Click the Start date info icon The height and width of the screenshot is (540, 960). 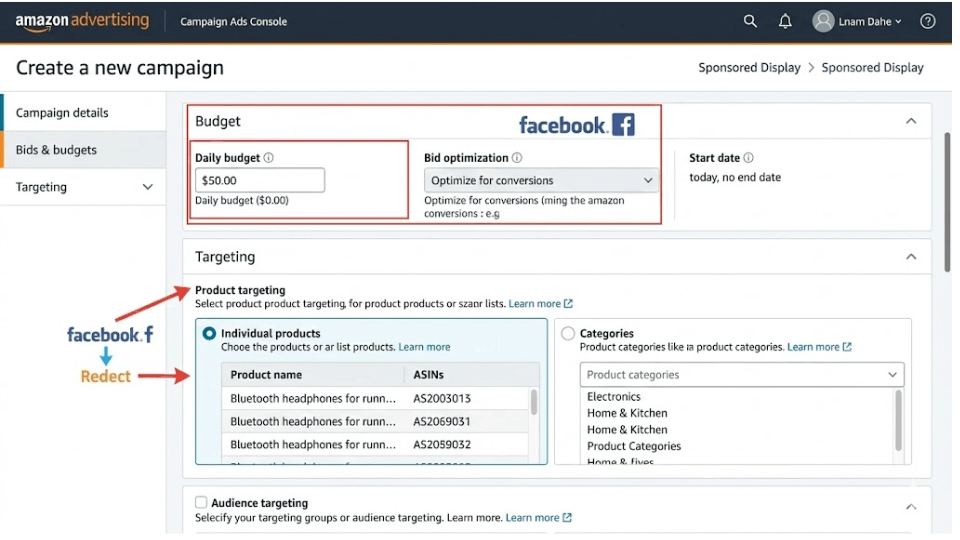click(749, 158)
